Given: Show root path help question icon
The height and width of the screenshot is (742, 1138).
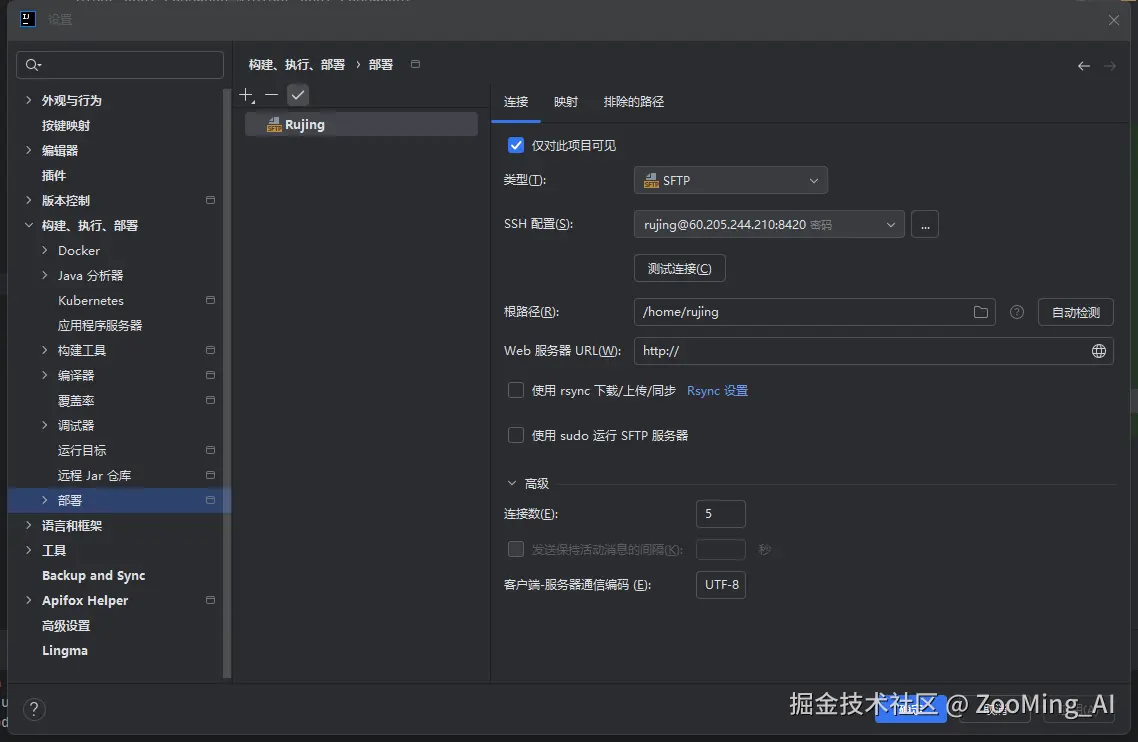Looking at the screenshot, I should (1017, 312).
